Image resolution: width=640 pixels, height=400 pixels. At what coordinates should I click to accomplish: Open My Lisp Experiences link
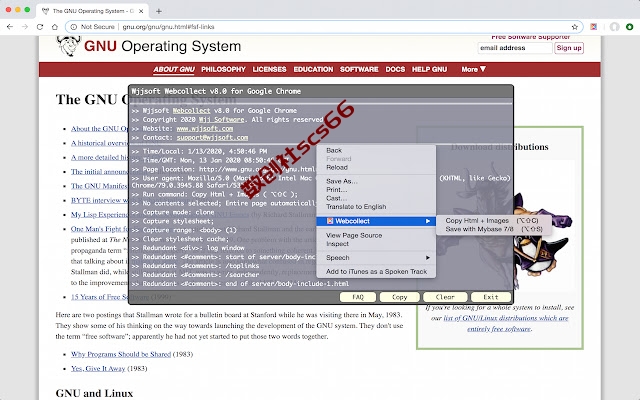coord(100,214)
